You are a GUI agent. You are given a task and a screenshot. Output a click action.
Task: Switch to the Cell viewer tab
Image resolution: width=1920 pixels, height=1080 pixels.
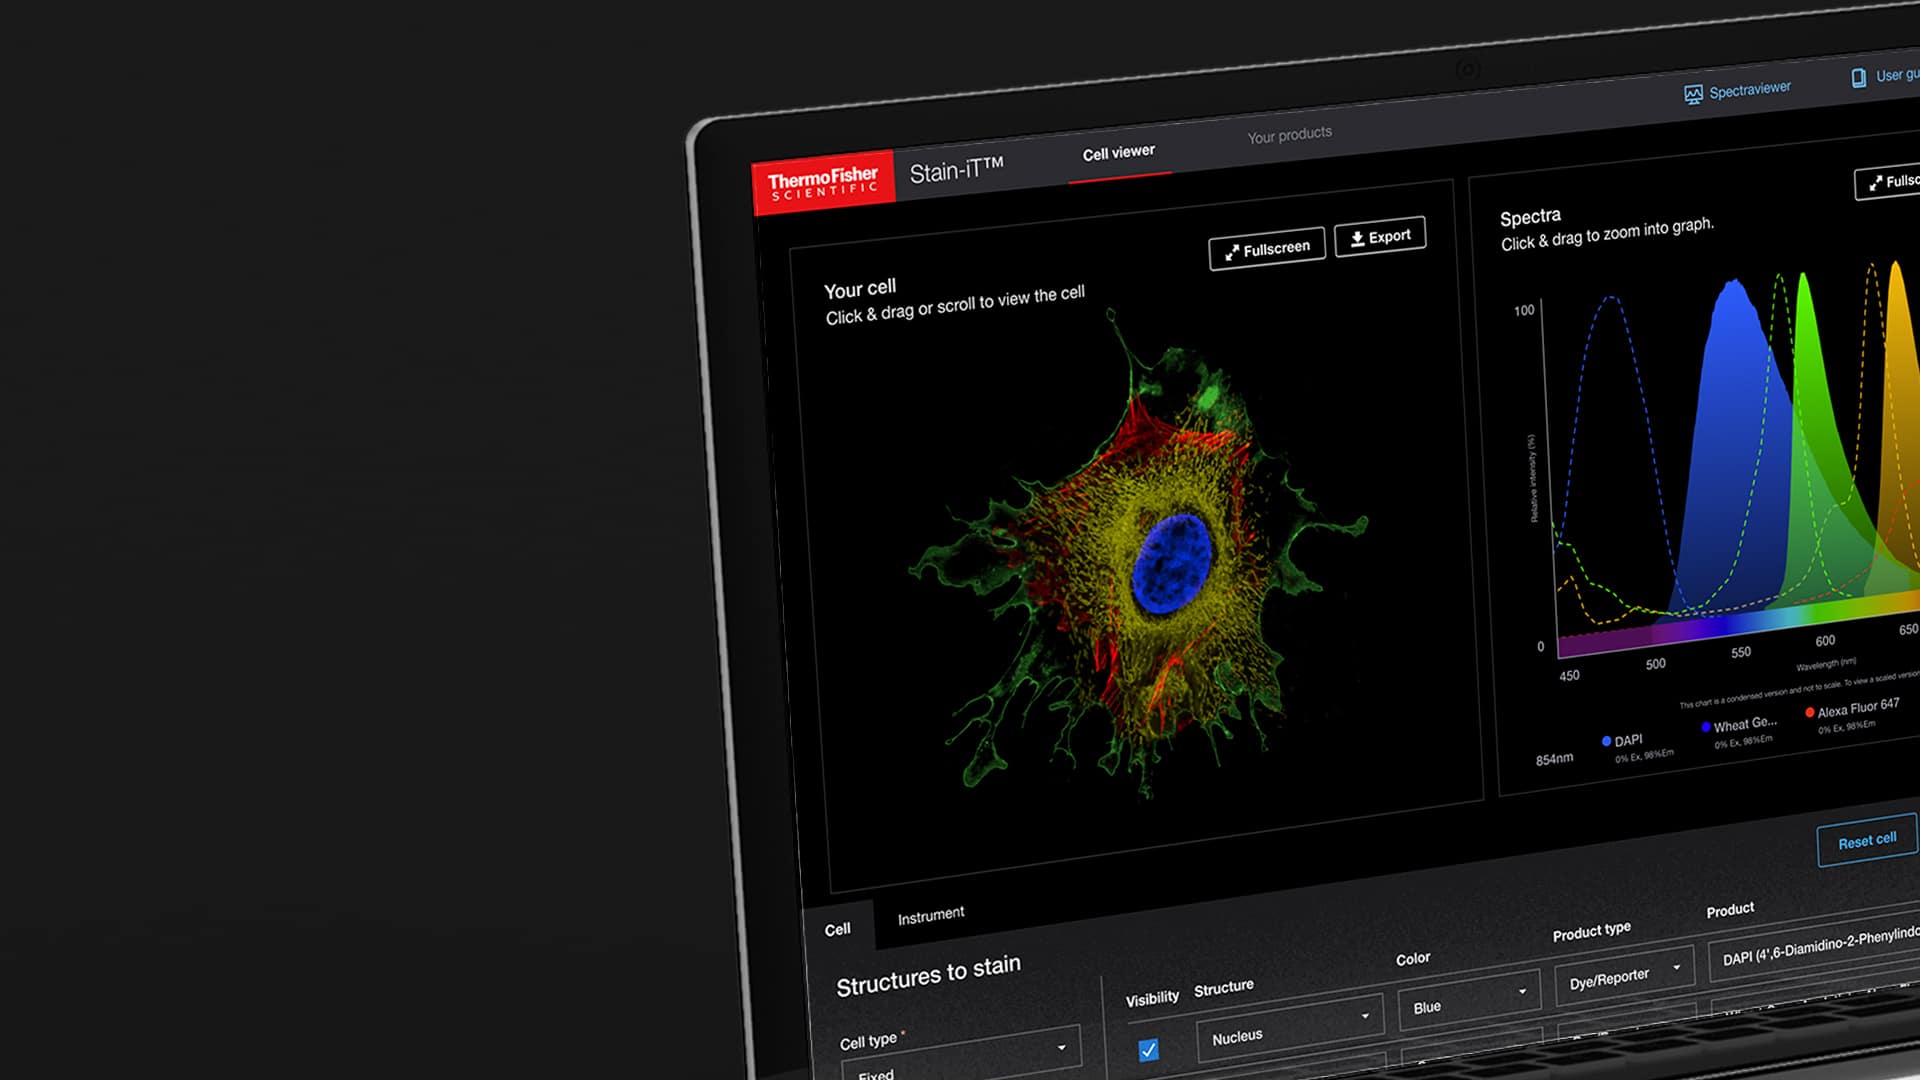pos(1118,153)
